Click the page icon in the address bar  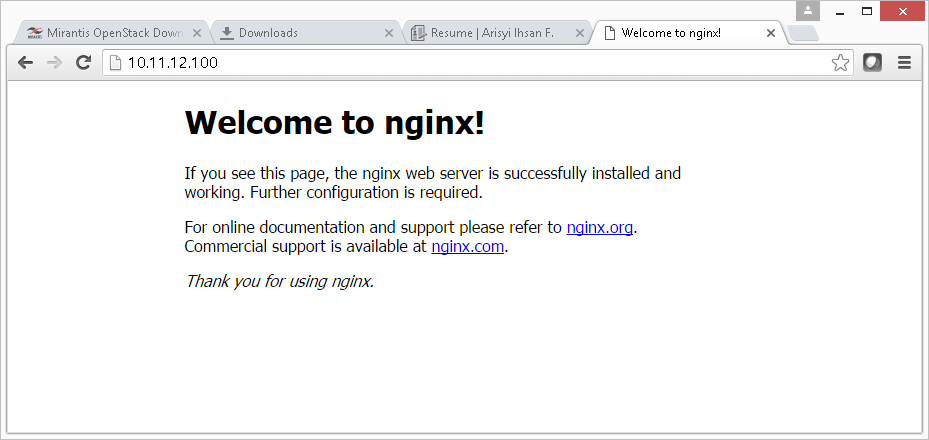tap(115, 62)
